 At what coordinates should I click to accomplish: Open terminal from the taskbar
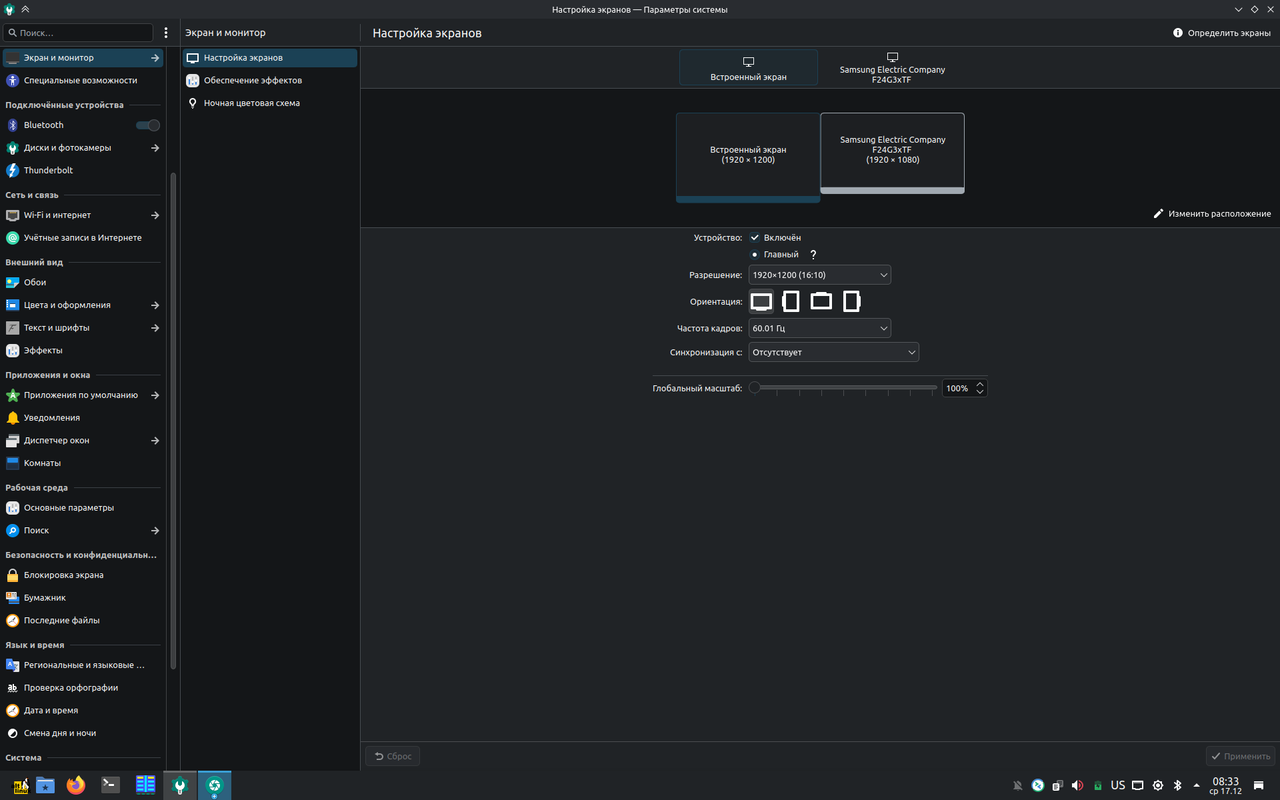(x=111, y=785)
